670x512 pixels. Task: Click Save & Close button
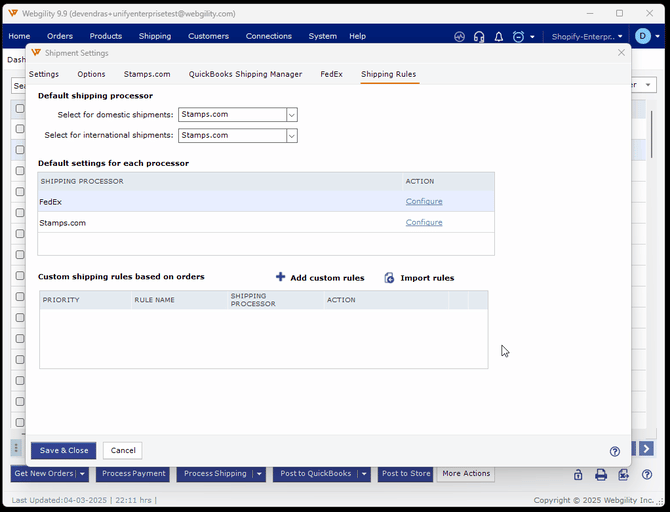pyautogui.click(x=64, y=451)
